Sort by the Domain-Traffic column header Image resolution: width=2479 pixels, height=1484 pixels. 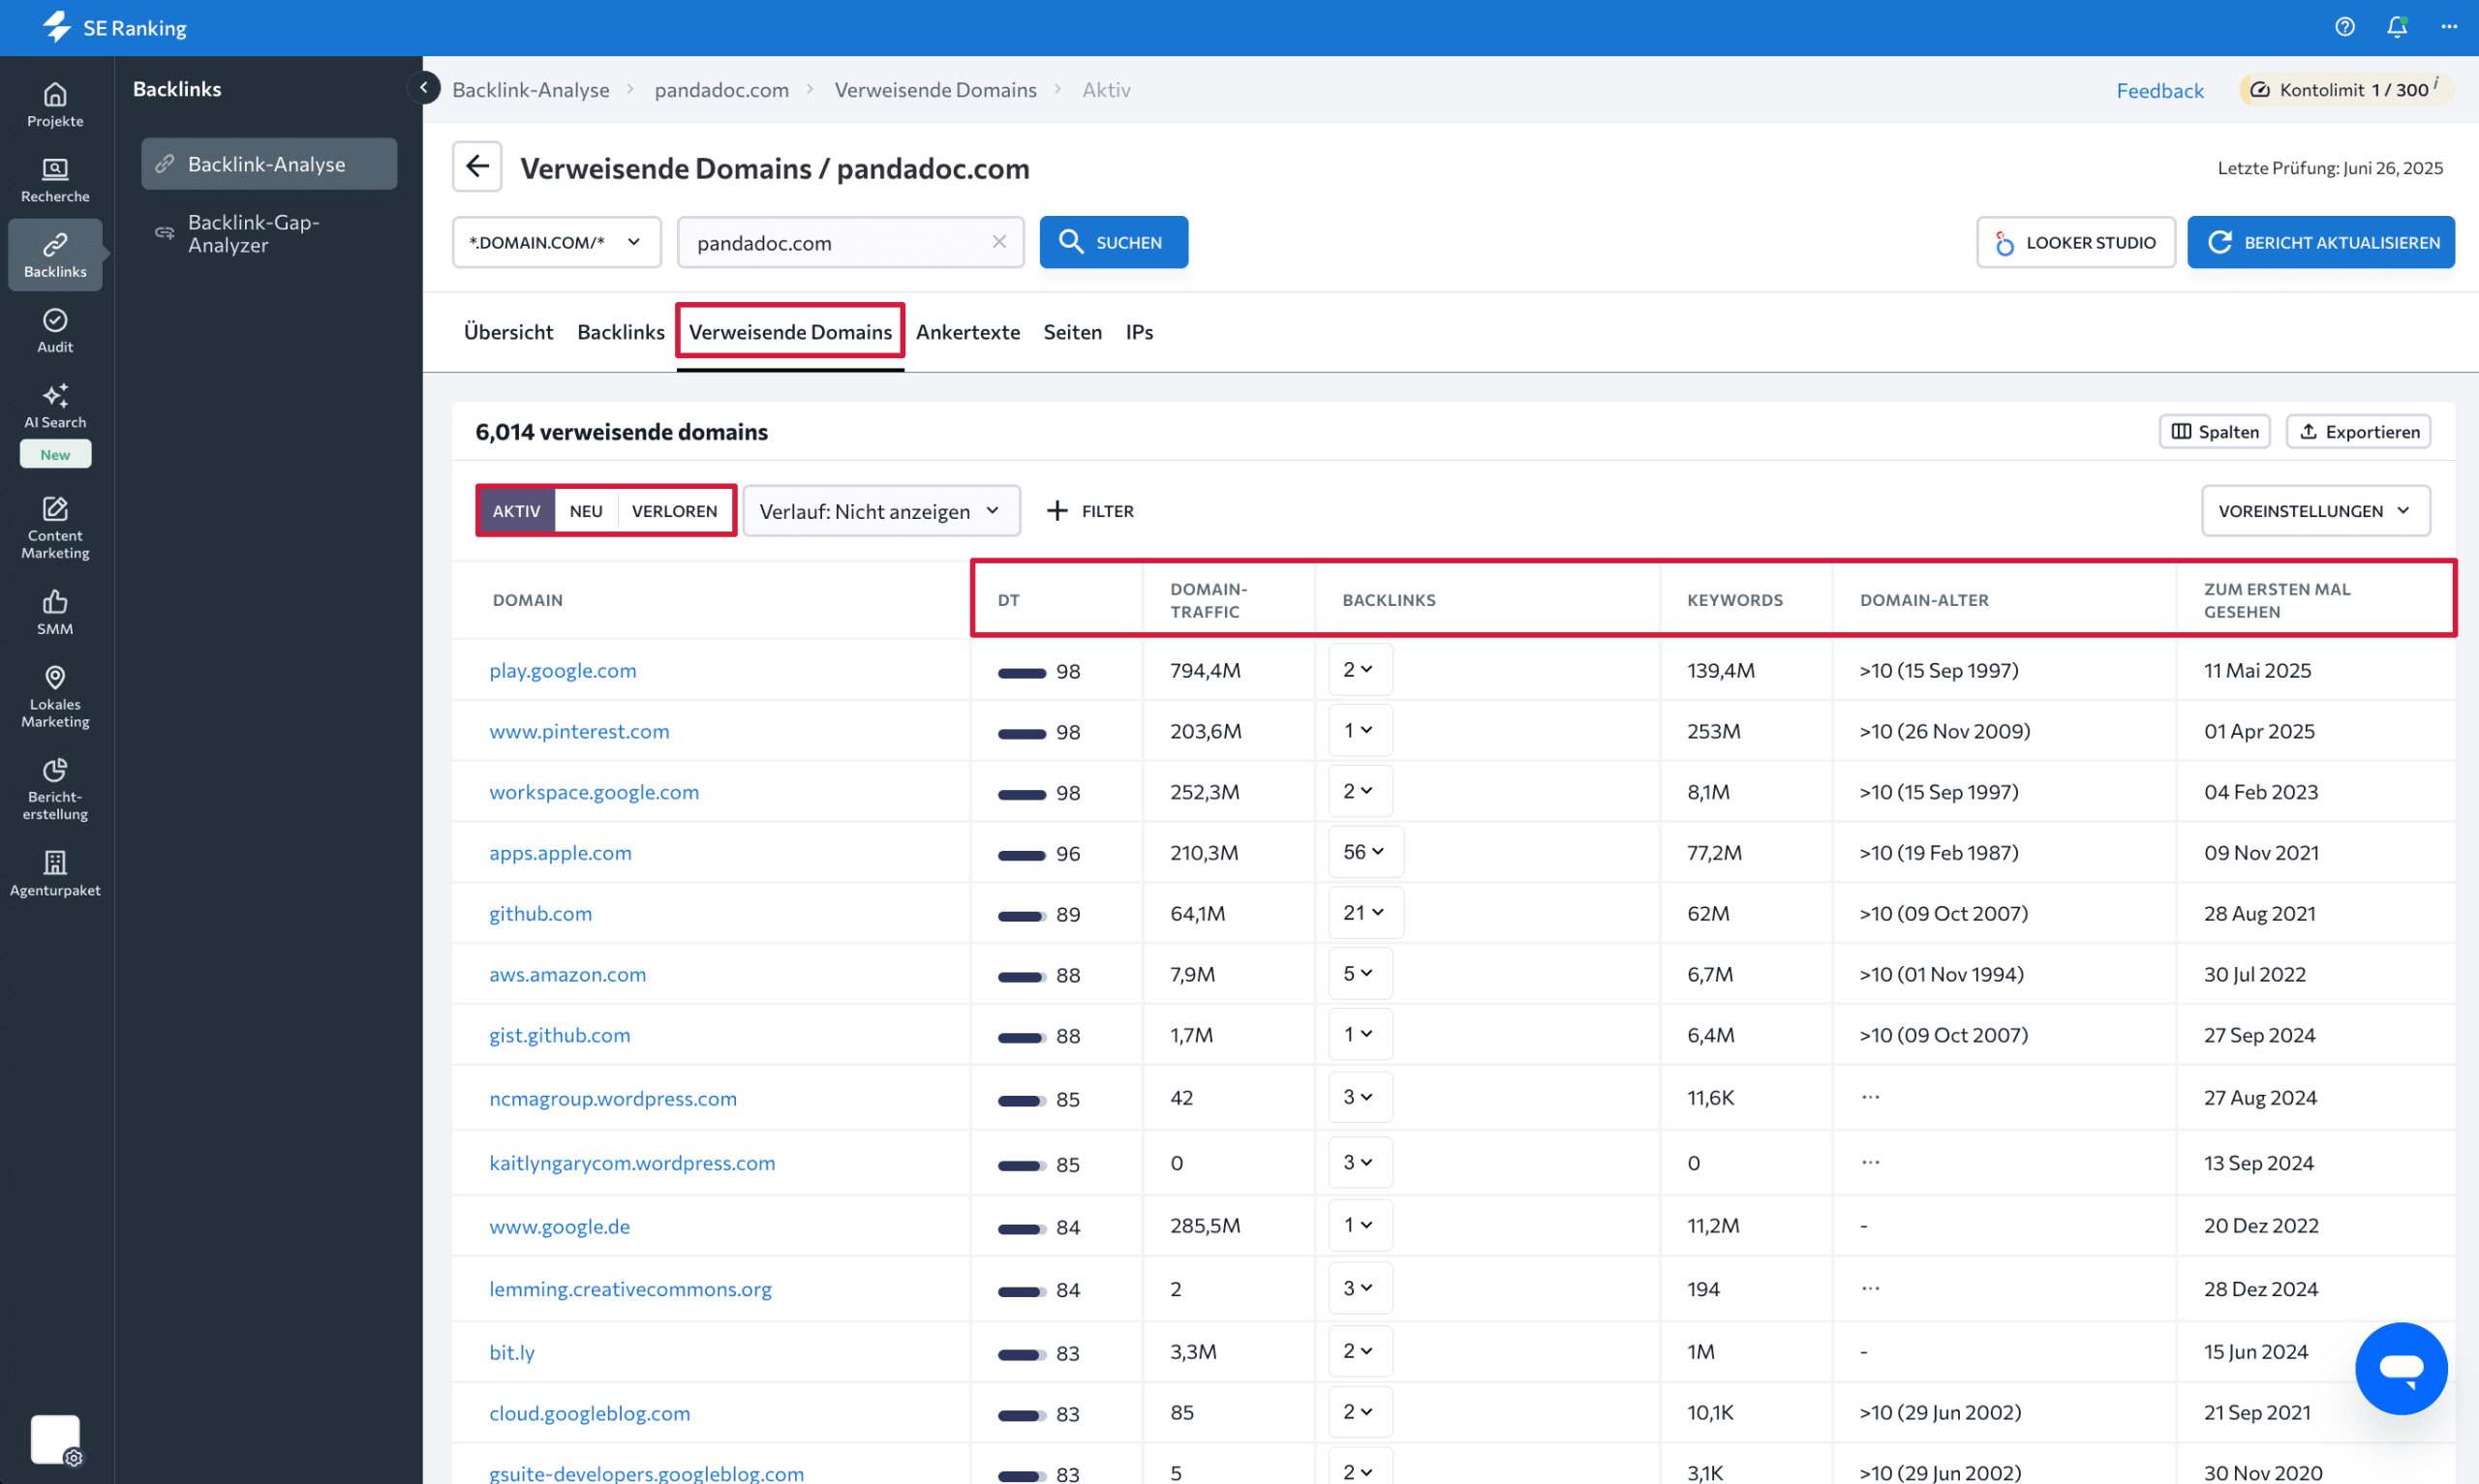(1208, 600)
